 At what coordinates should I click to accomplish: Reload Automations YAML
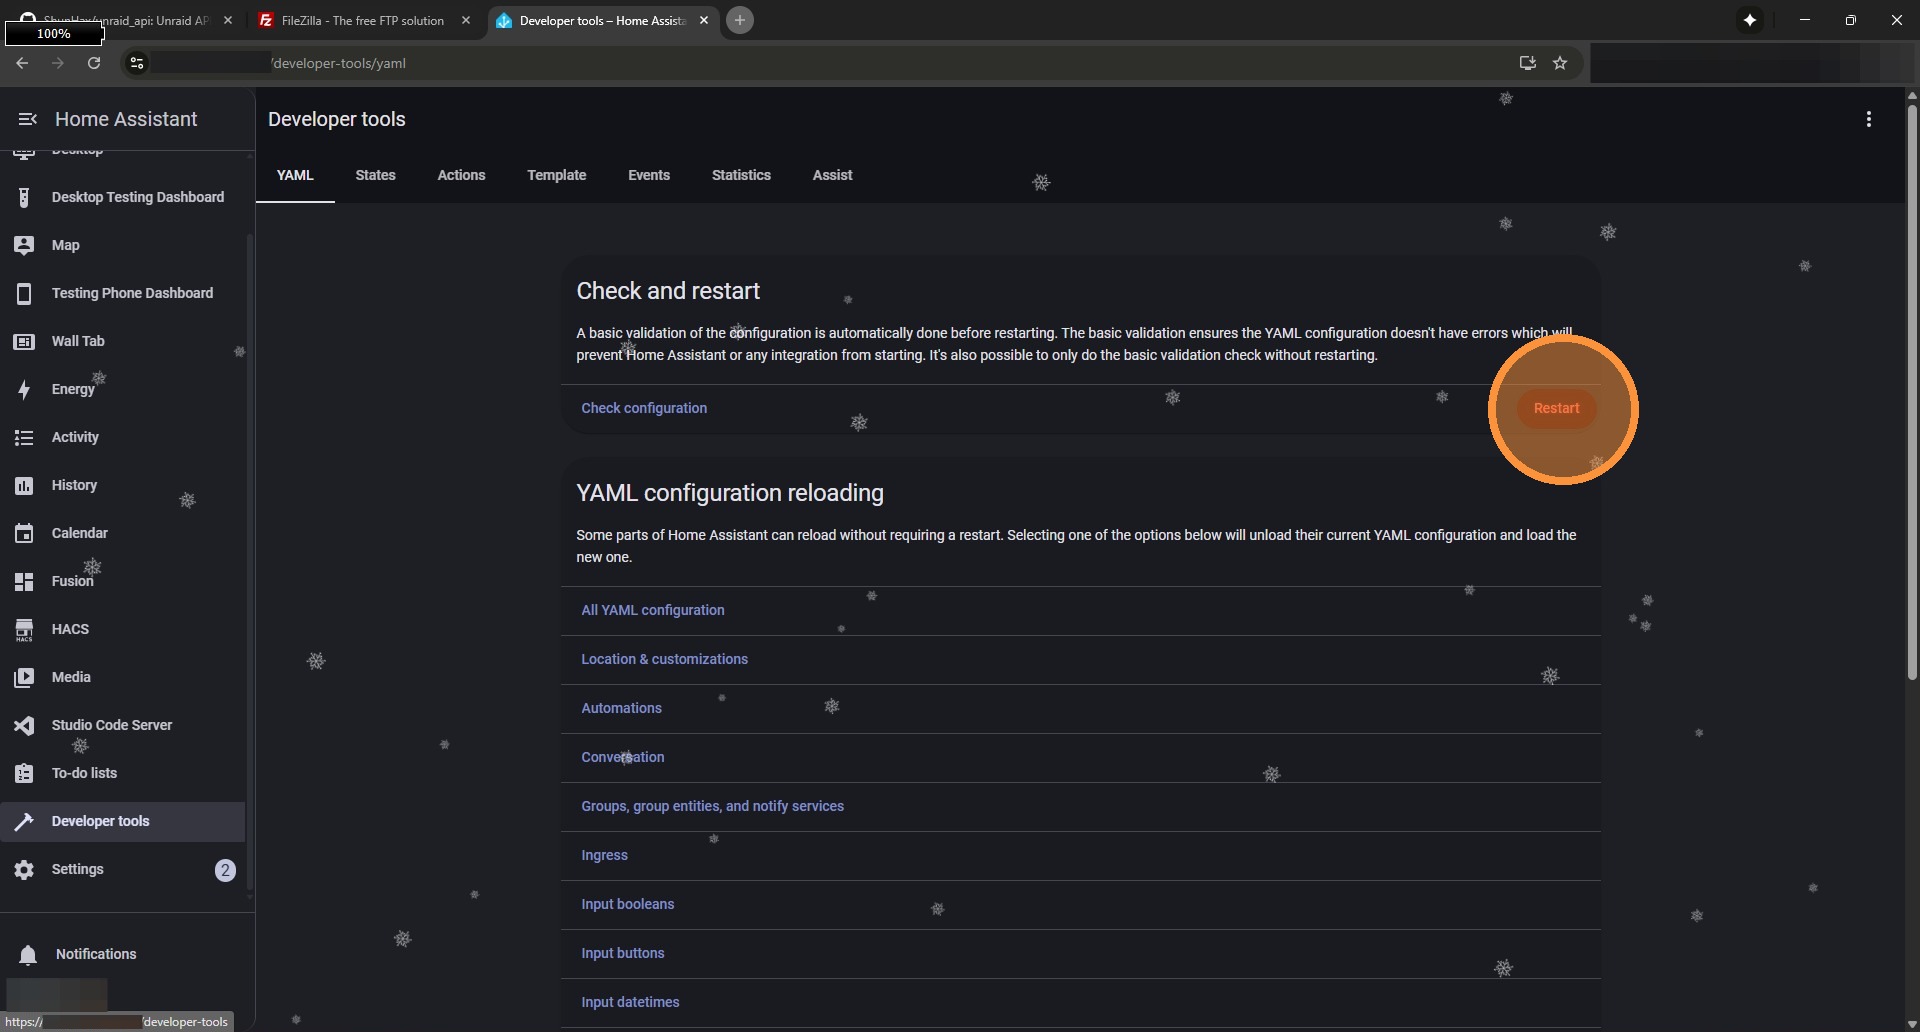coord(621,708)
